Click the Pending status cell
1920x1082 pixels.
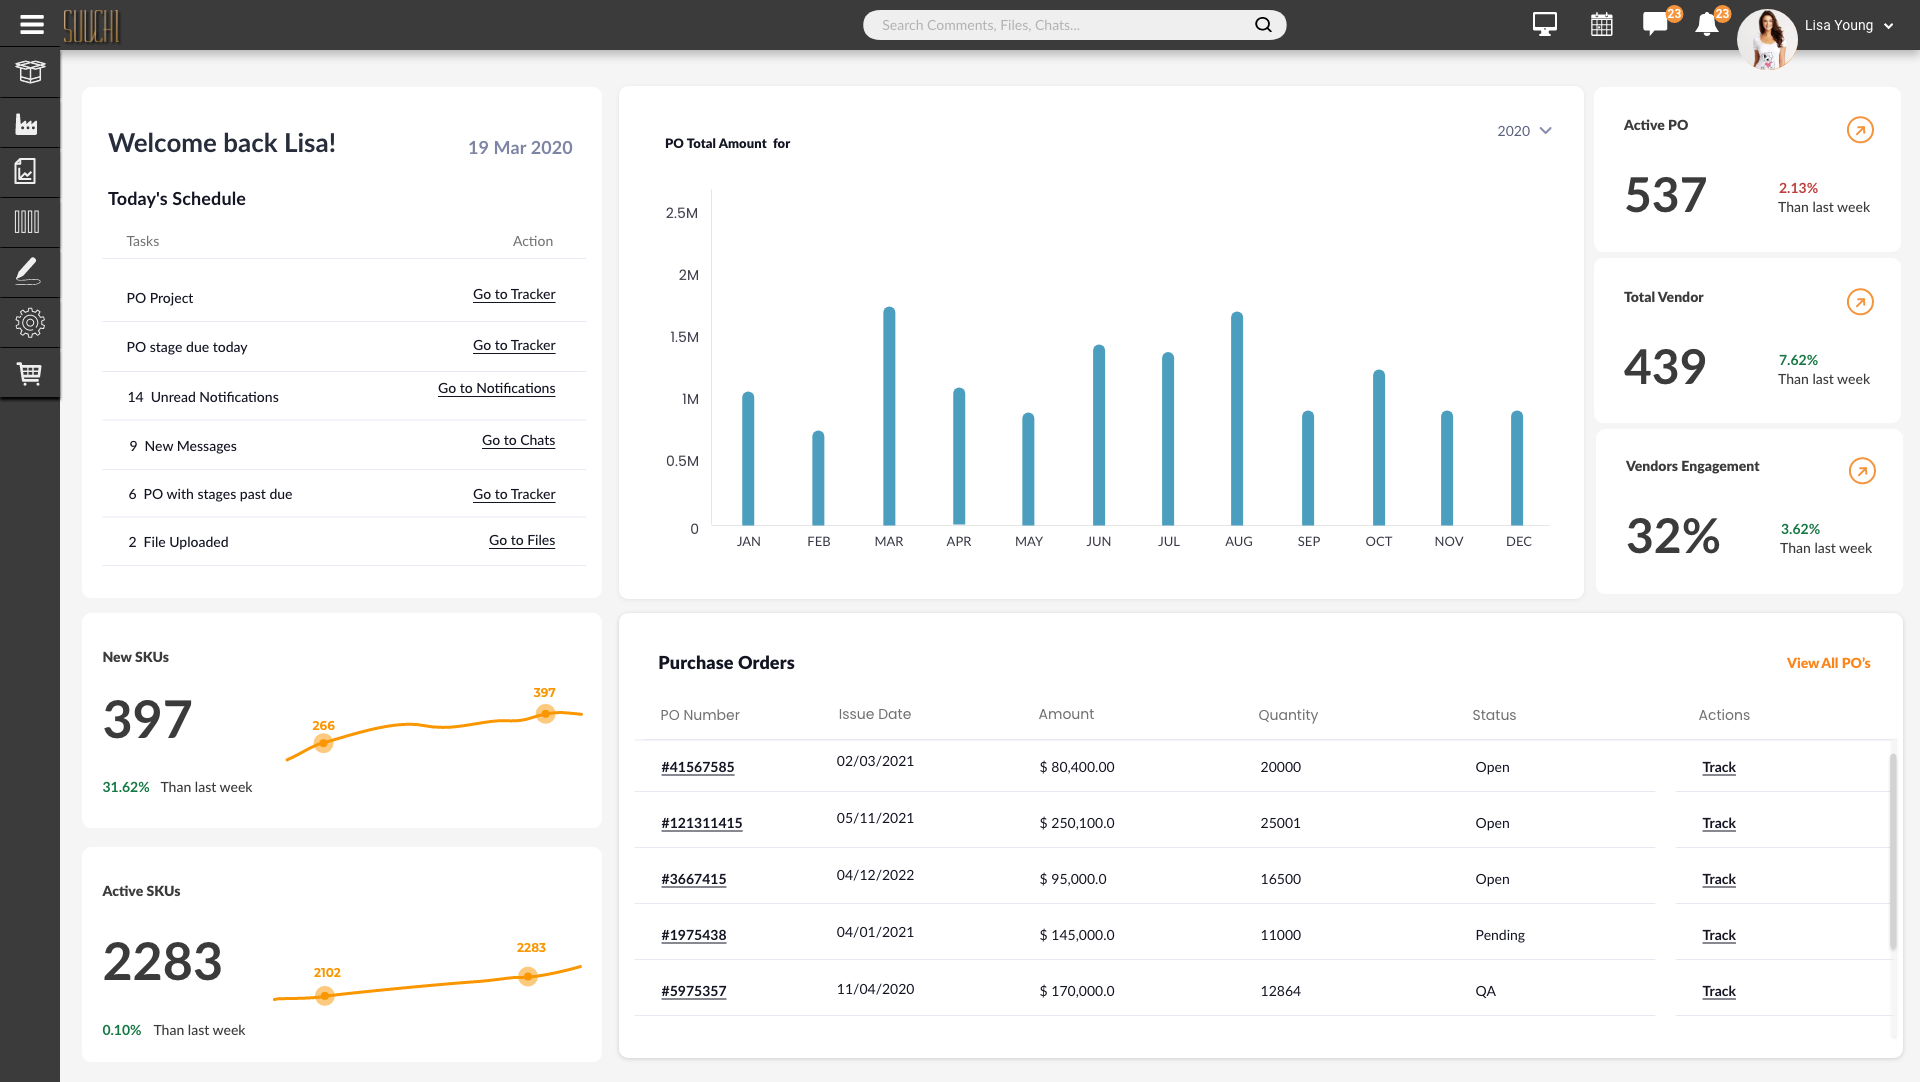click(x=1500, y=935)
